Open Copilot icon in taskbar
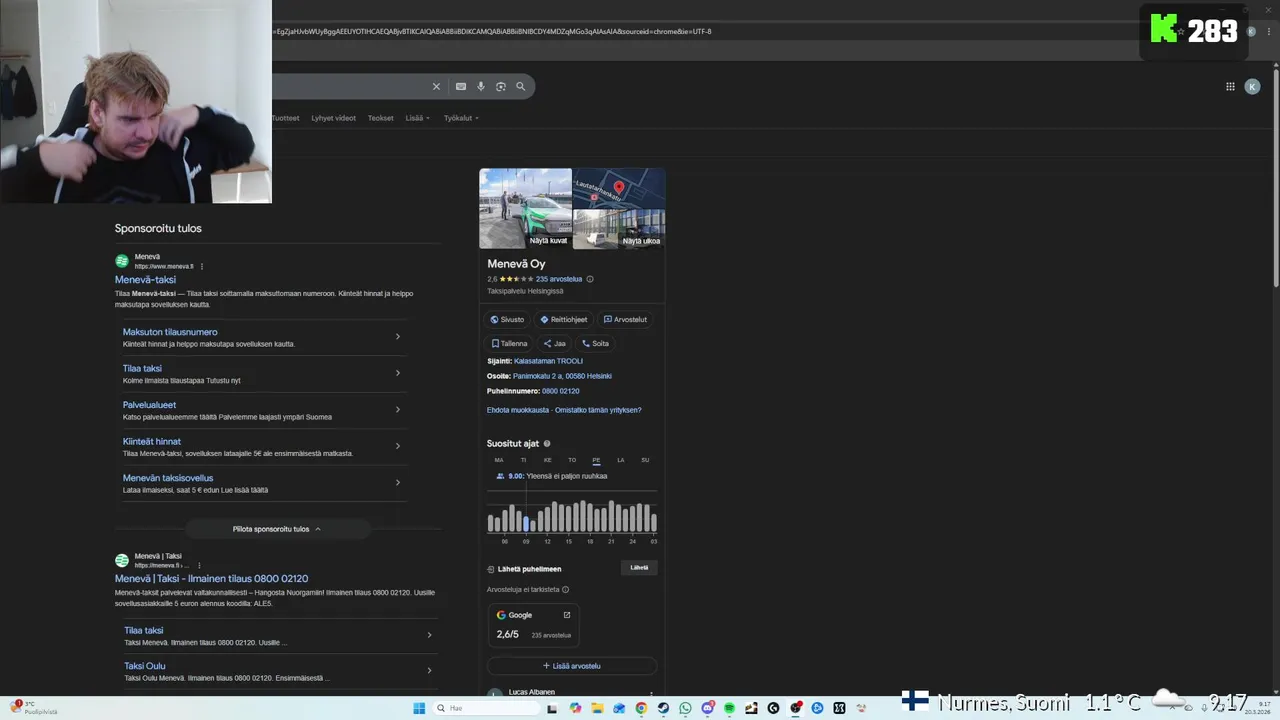The height and width of the screenshot is (720, 1280). click(575, 708)
